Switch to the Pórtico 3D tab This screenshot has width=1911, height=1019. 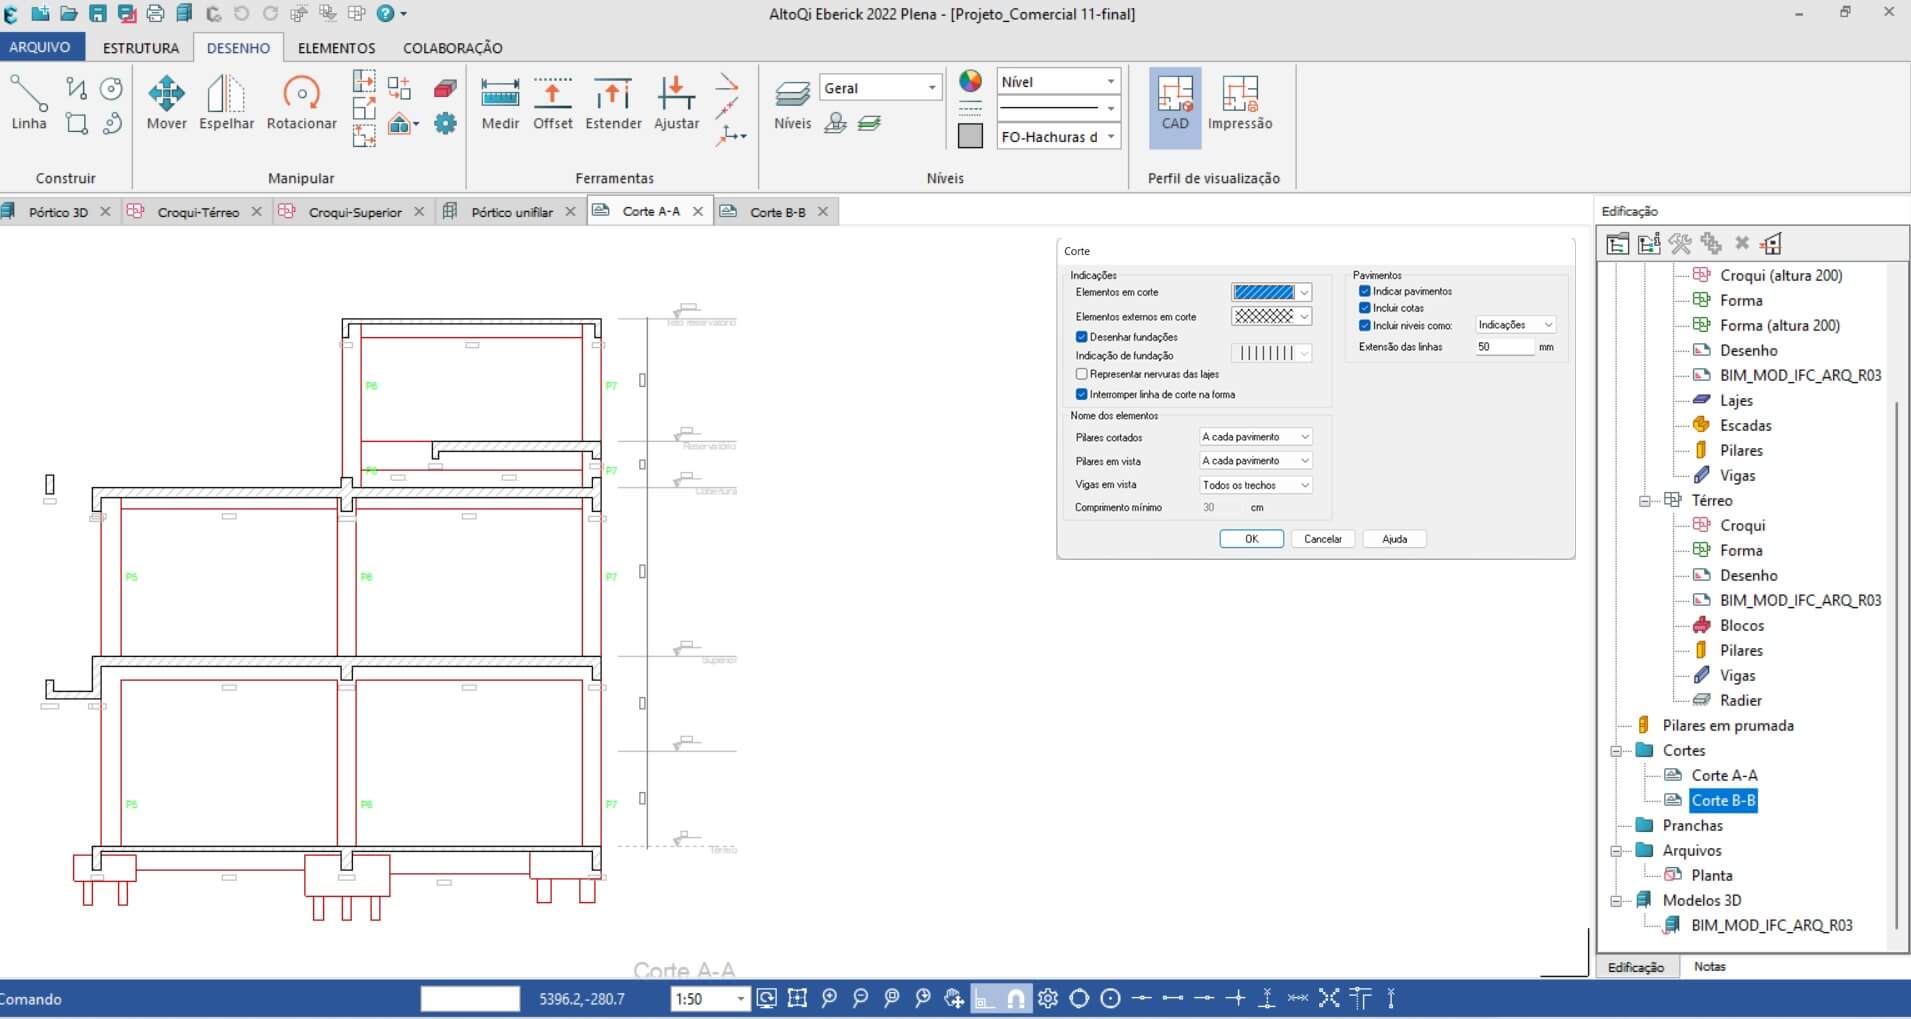[x=58, y=212]
